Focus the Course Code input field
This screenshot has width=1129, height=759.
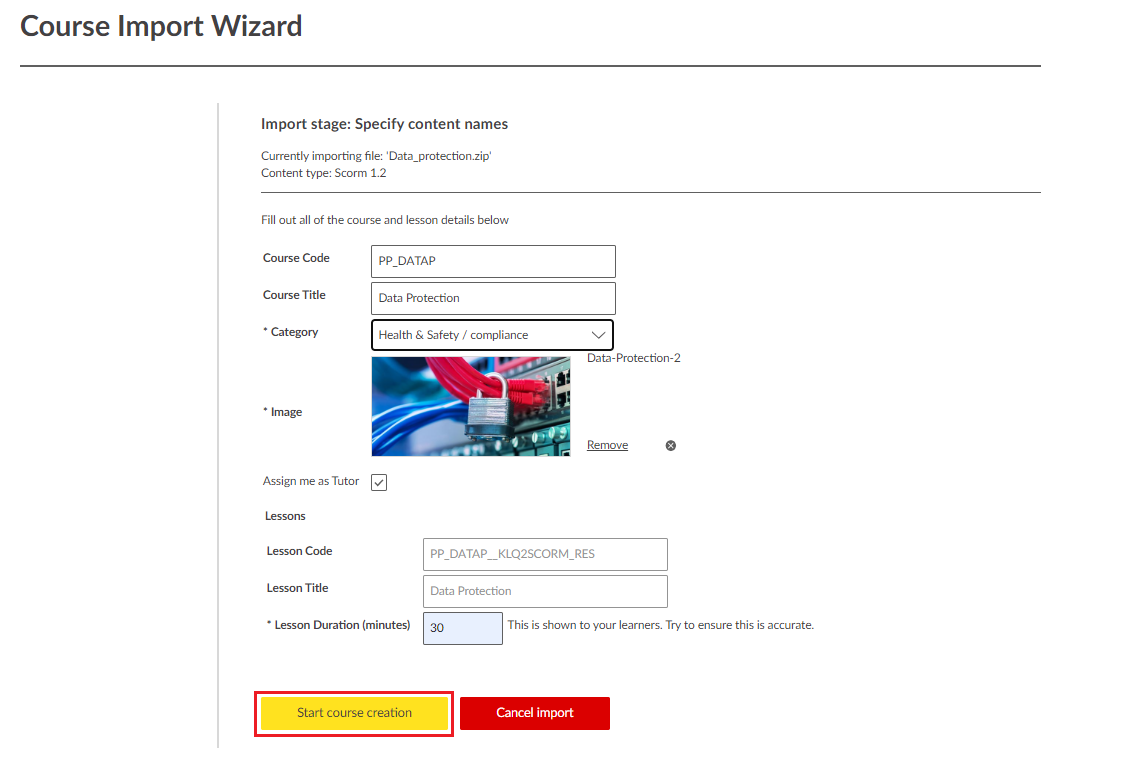pyautogui.click(x=492, y=262)
